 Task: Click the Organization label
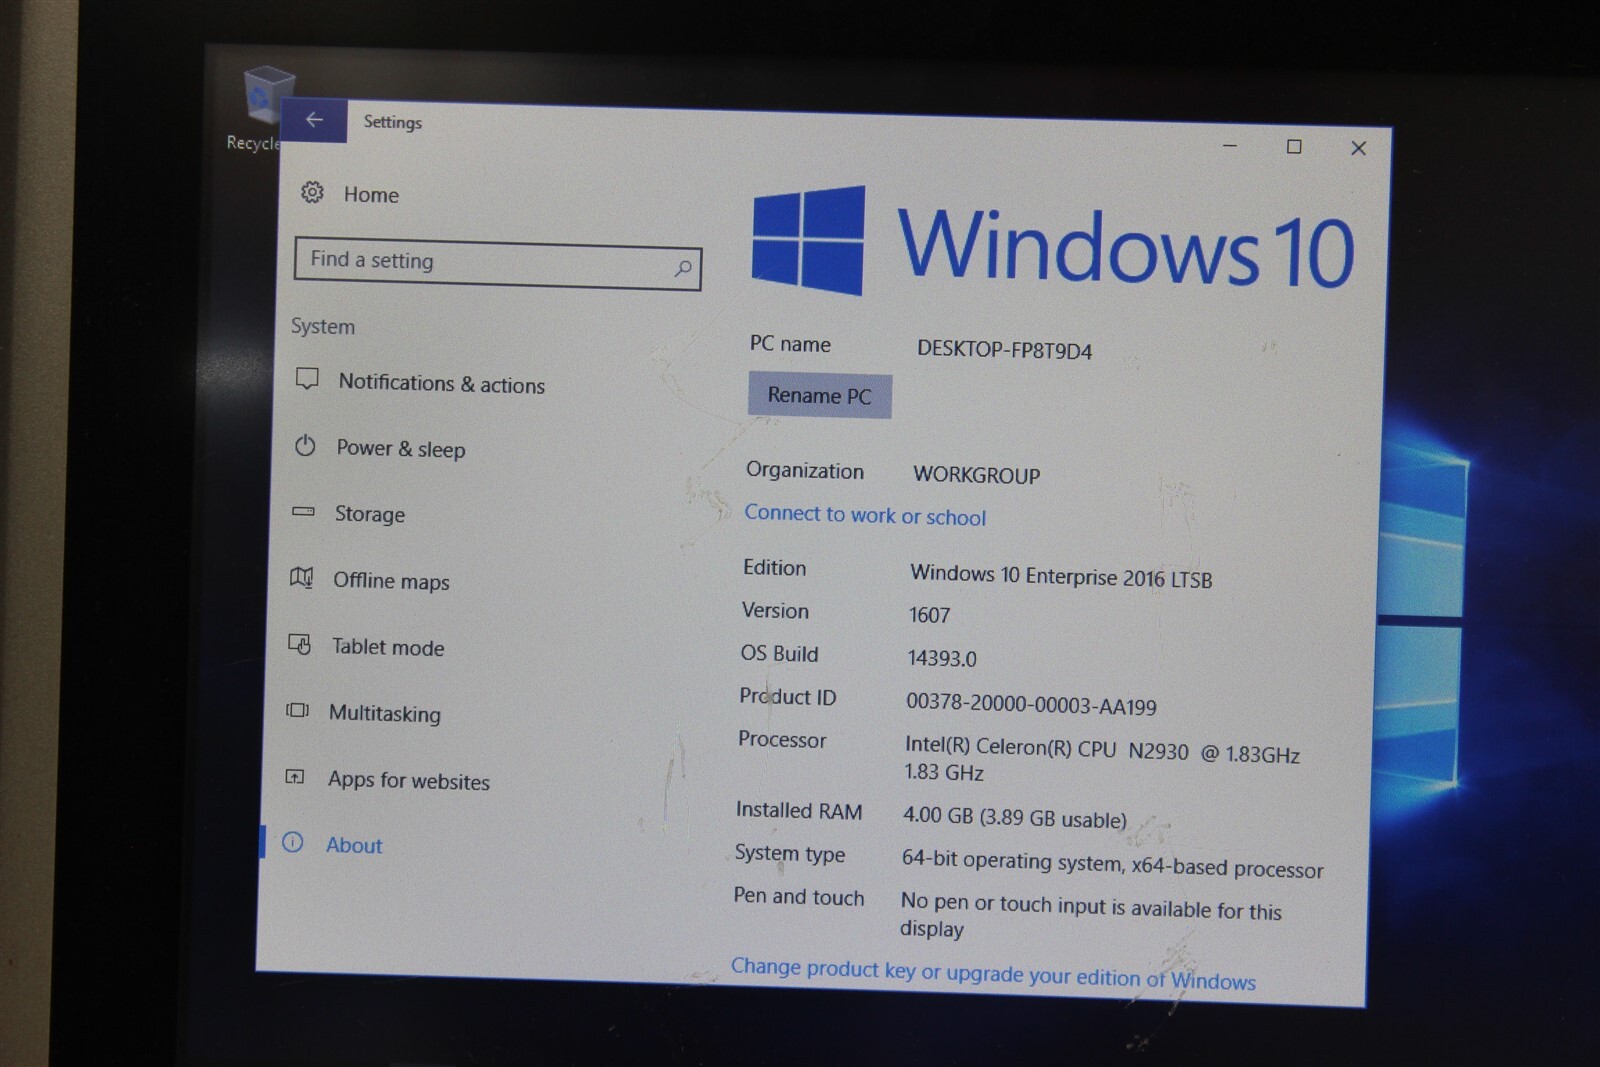pyautogui.click(x=805, y=470)
